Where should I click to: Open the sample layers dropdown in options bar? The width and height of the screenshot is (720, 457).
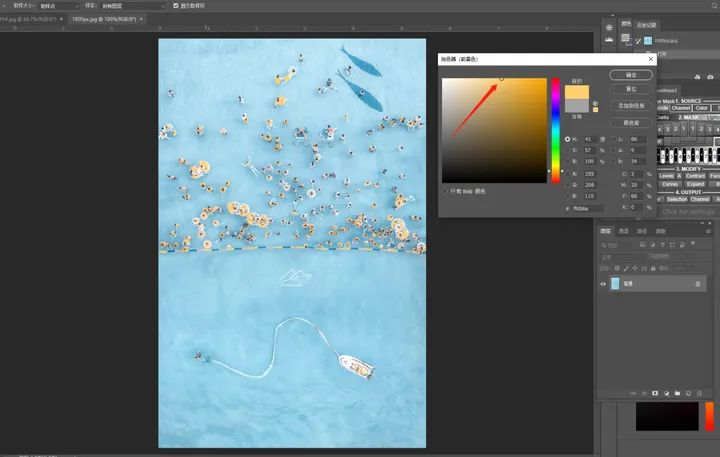click(x=133, y=6)
